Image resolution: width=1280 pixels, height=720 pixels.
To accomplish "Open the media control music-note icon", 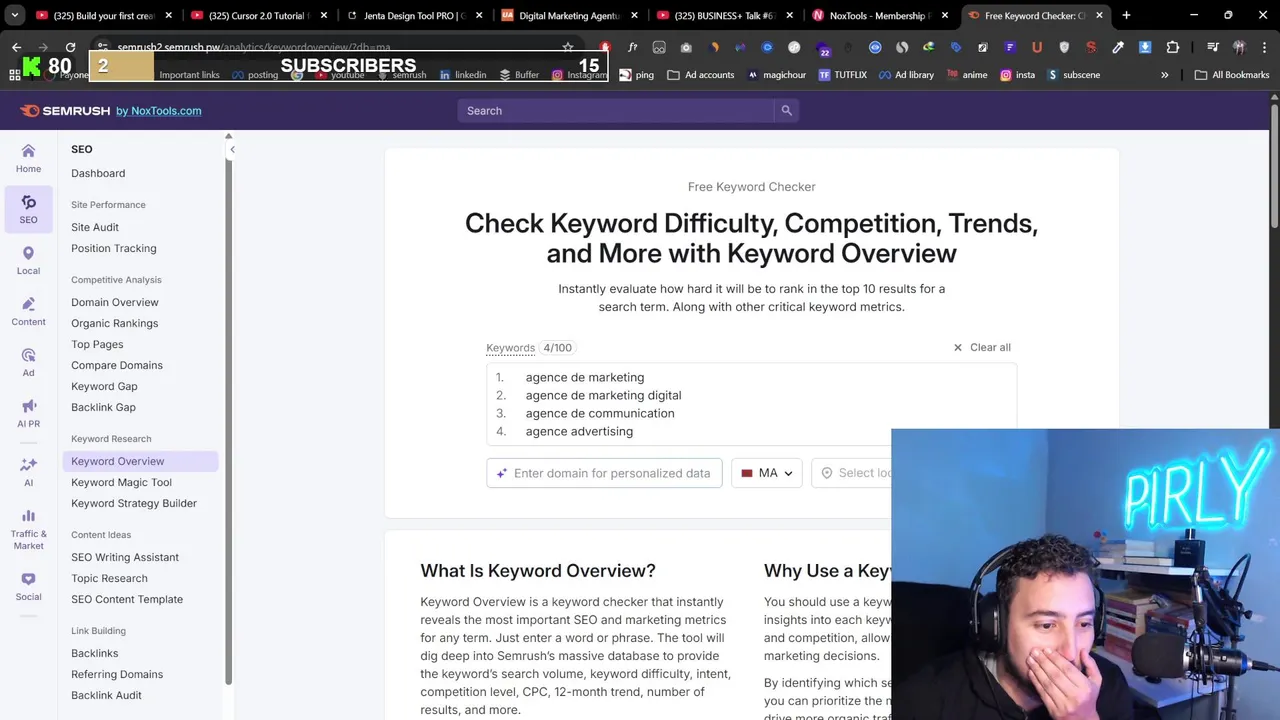I will point(1213,47).
